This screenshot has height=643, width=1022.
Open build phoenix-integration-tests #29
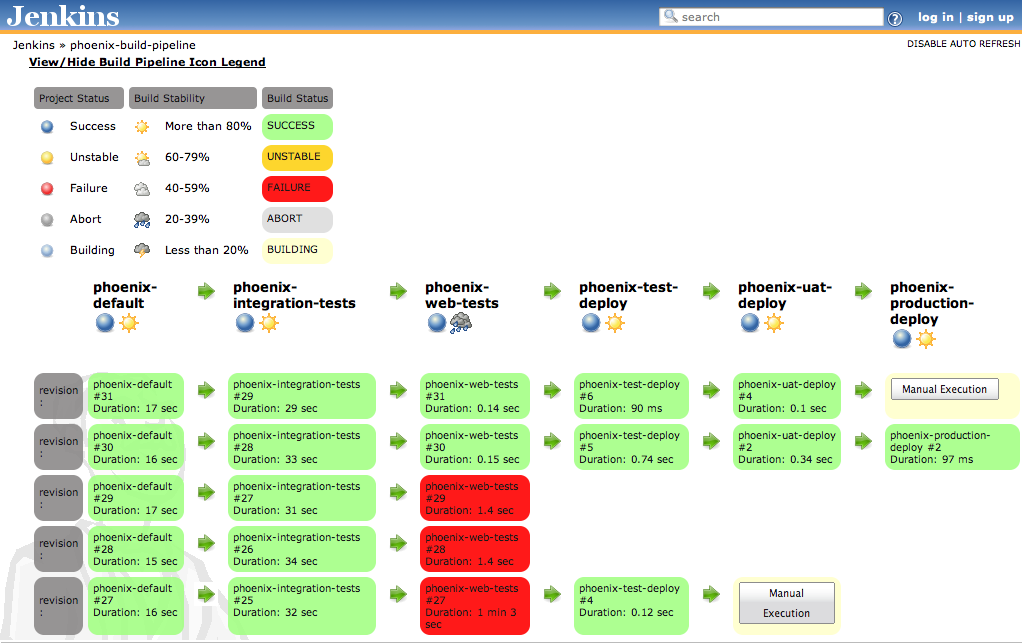coord(302,396)
